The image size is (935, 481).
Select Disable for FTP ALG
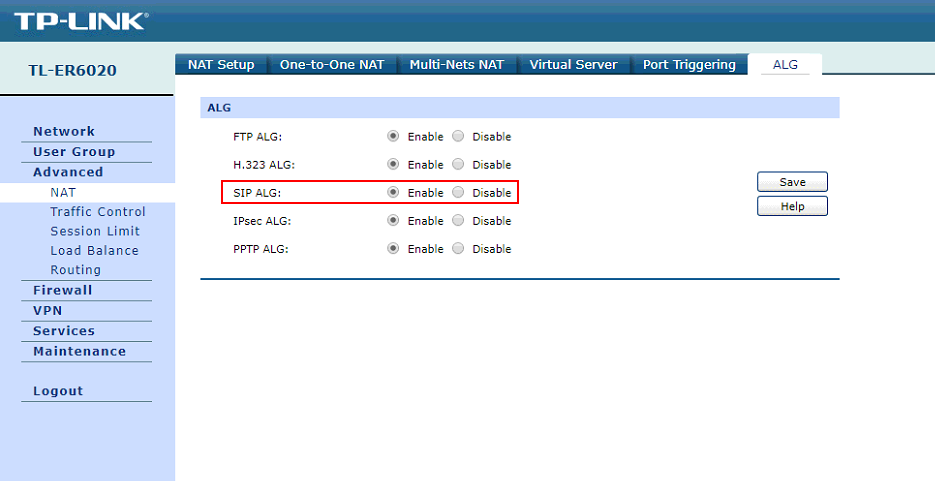click(459, 137)
